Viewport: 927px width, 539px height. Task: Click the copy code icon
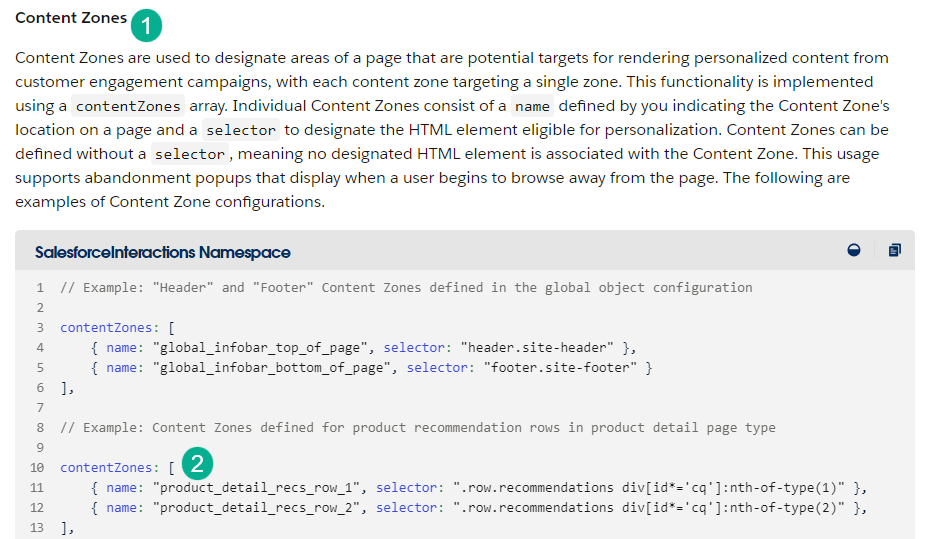click(x=894, y=251)
